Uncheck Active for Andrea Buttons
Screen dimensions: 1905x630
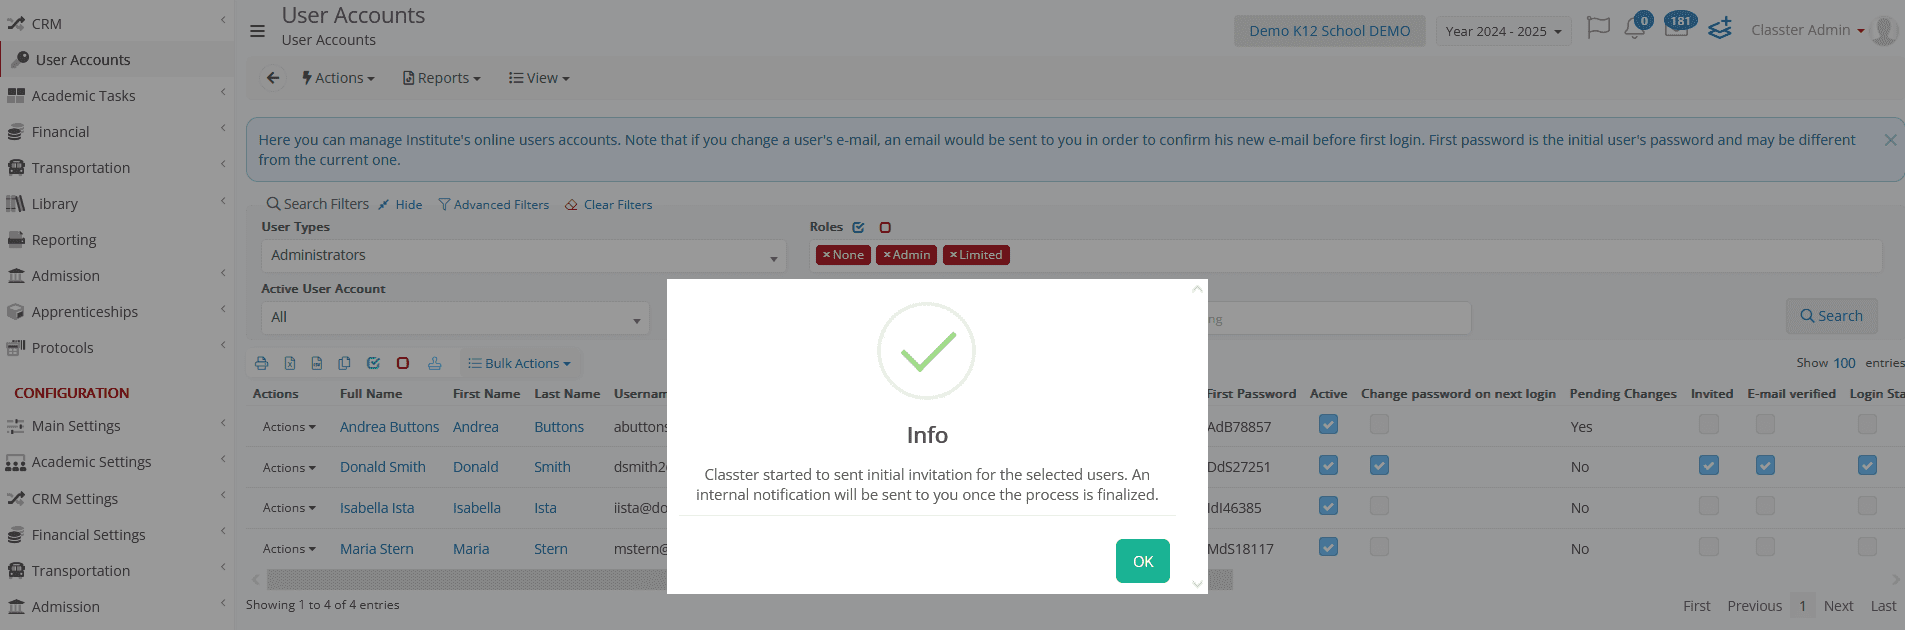[1328, 425]
